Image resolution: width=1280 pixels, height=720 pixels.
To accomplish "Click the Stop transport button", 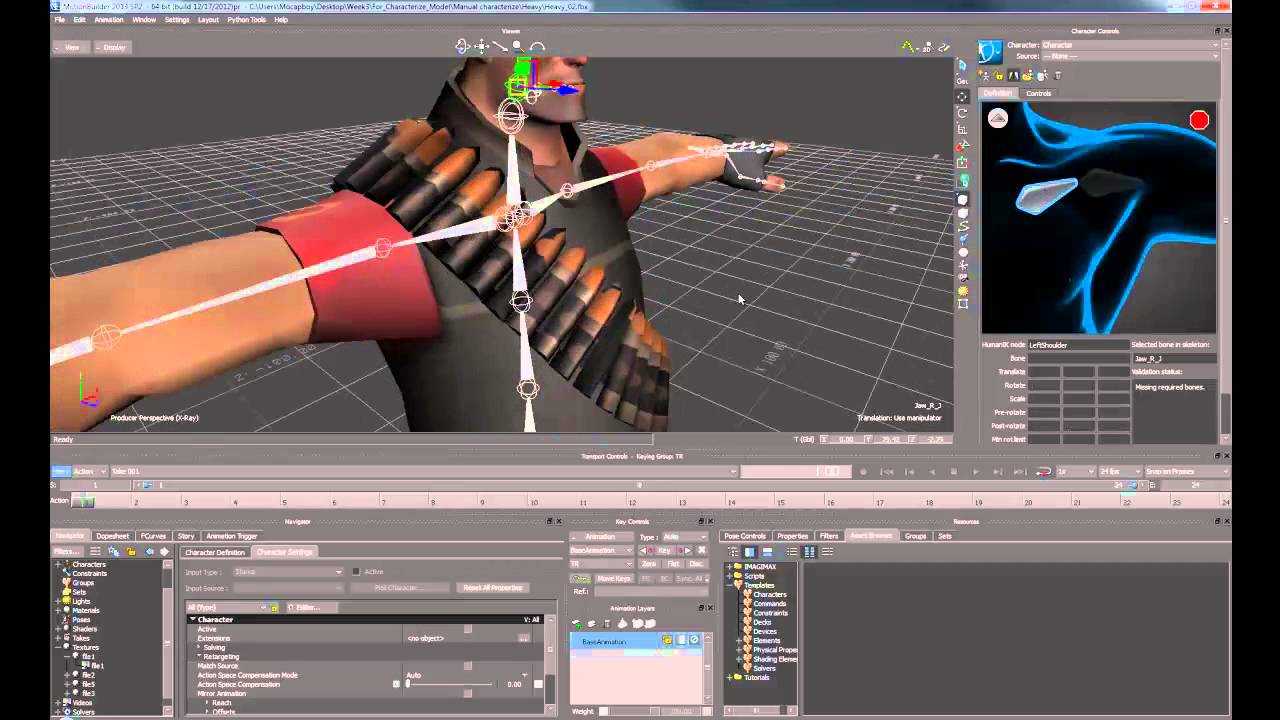I will [x=953, y=472].
